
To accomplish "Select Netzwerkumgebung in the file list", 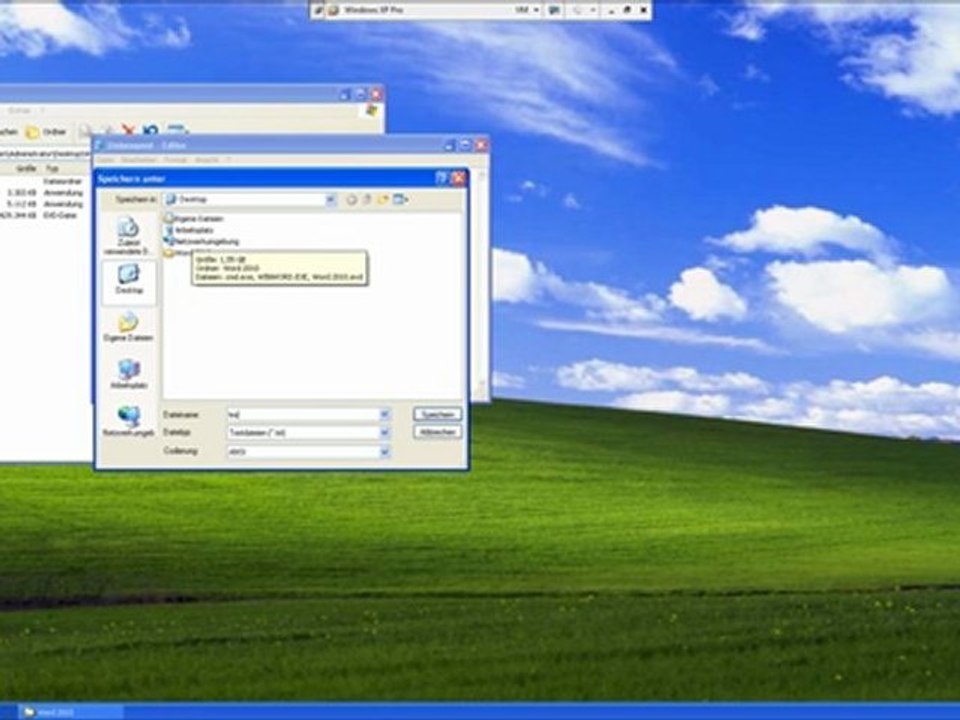I will tap(202, 242).
